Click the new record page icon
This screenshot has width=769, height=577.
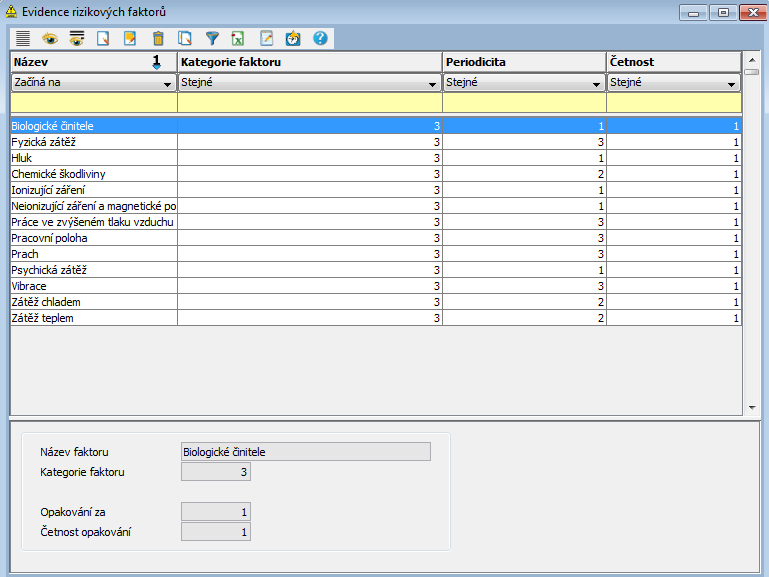point(103,38)
